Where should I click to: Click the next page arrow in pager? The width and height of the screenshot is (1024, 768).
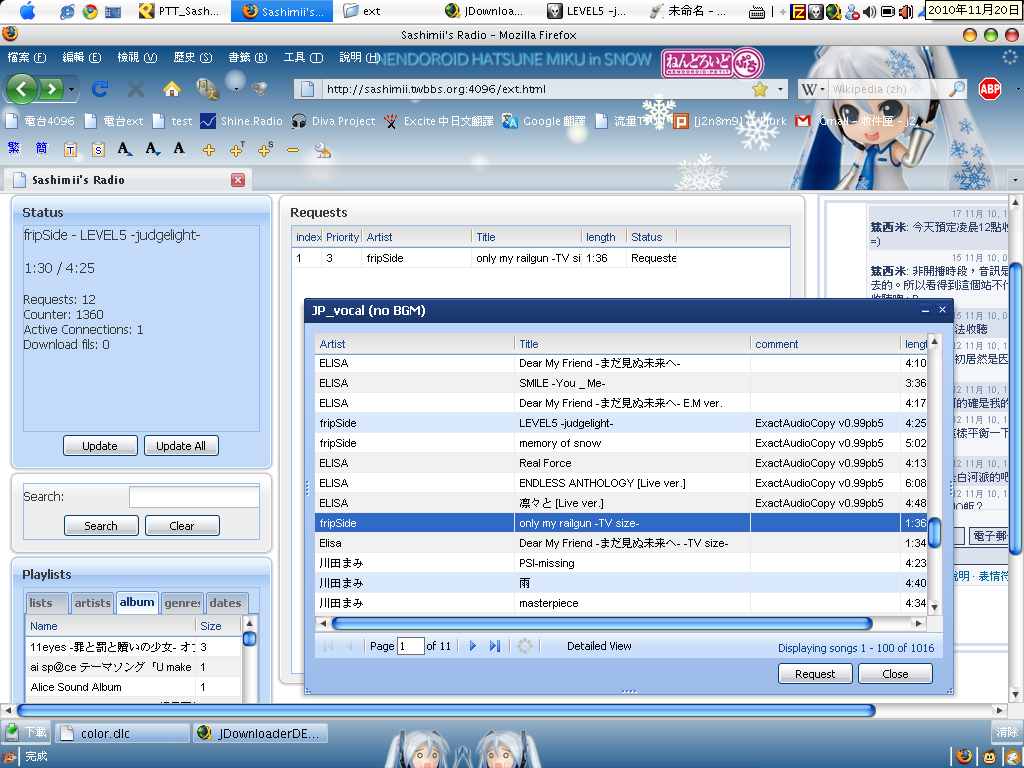(x=473, y=647)
